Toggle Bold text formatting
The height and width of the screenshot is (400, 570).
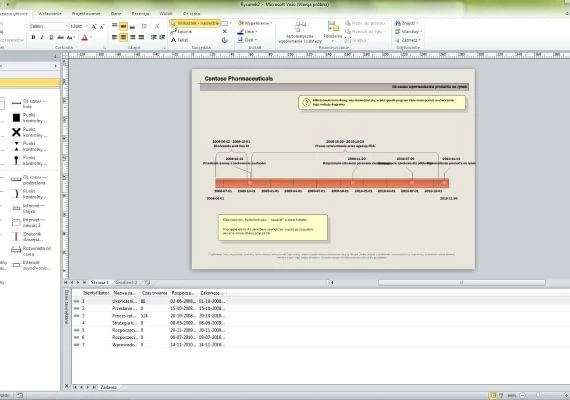tap(33, 37)
